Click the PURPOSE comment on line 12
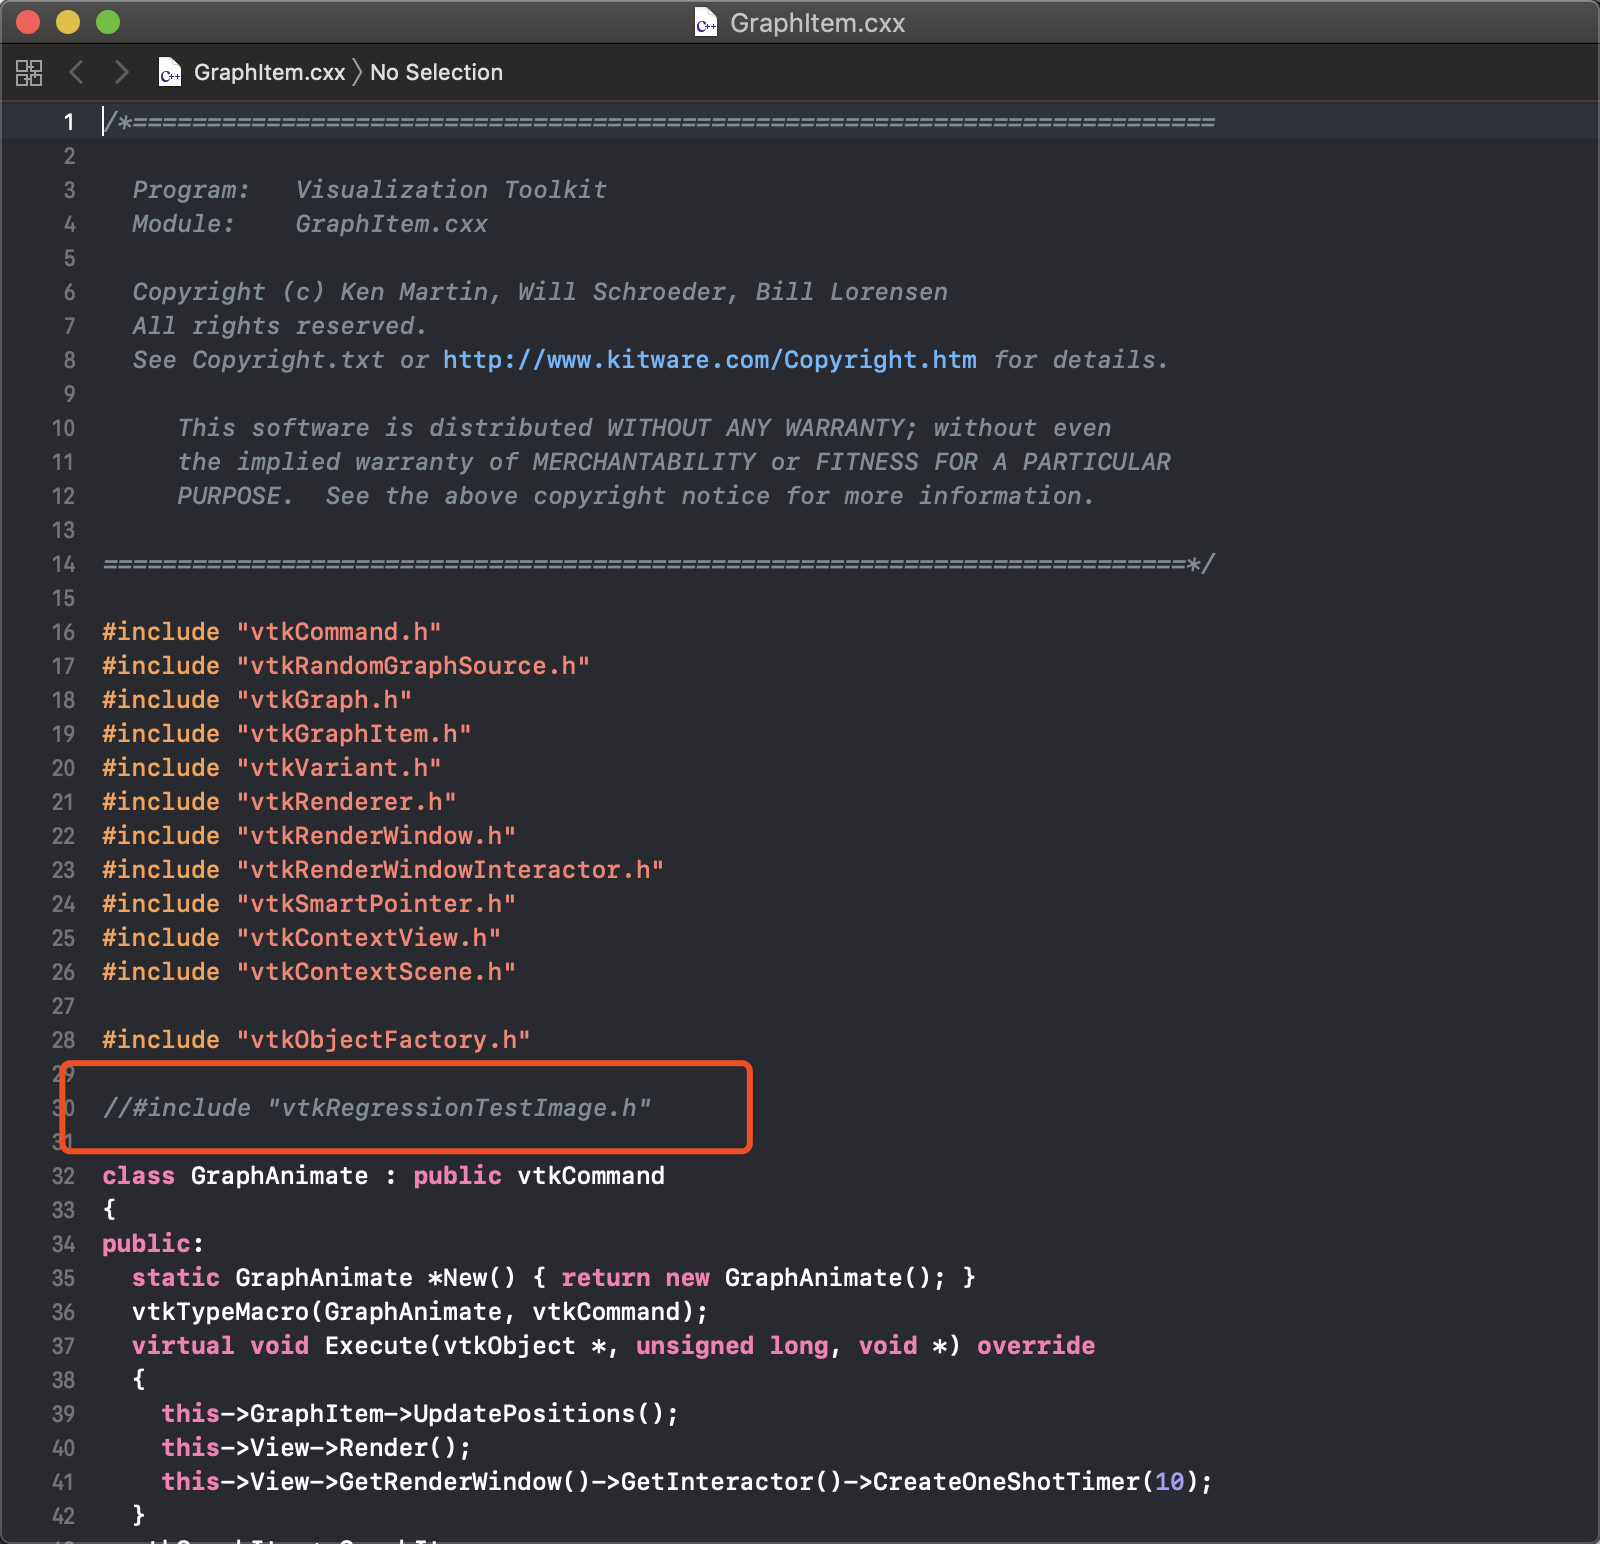The width and height of the screenshot is (1600, 1544). [x=635, y=496]
